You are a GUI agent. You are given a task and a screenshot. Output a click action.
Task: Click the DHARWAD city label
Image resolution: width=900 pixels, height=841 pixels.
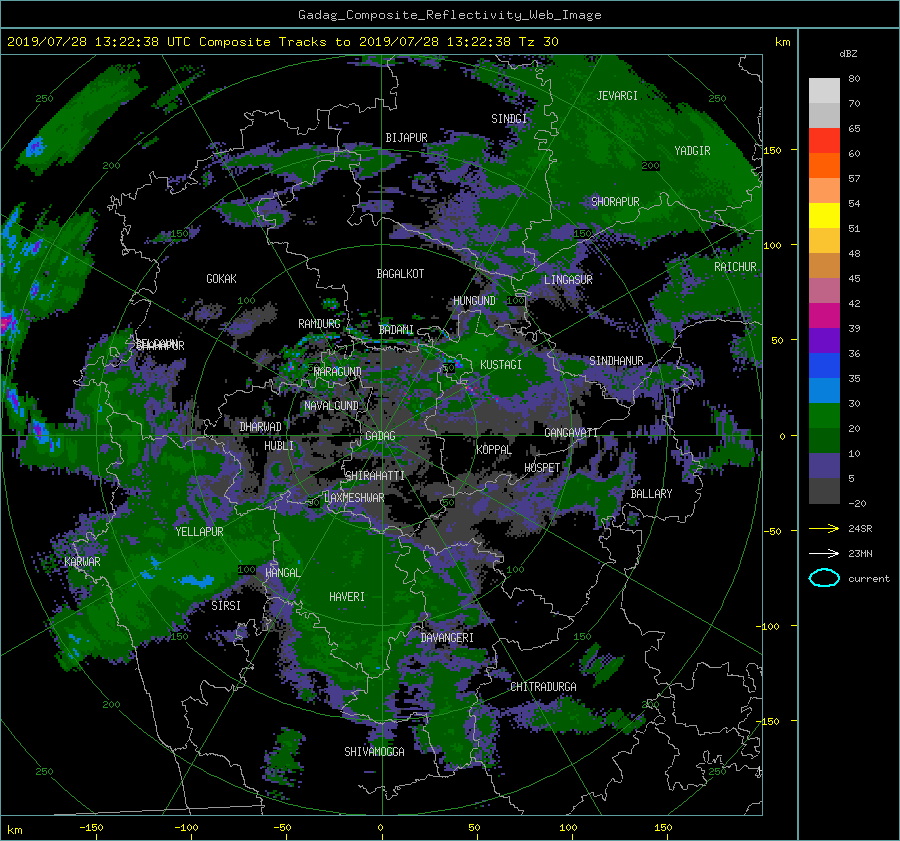coord(261,427)
